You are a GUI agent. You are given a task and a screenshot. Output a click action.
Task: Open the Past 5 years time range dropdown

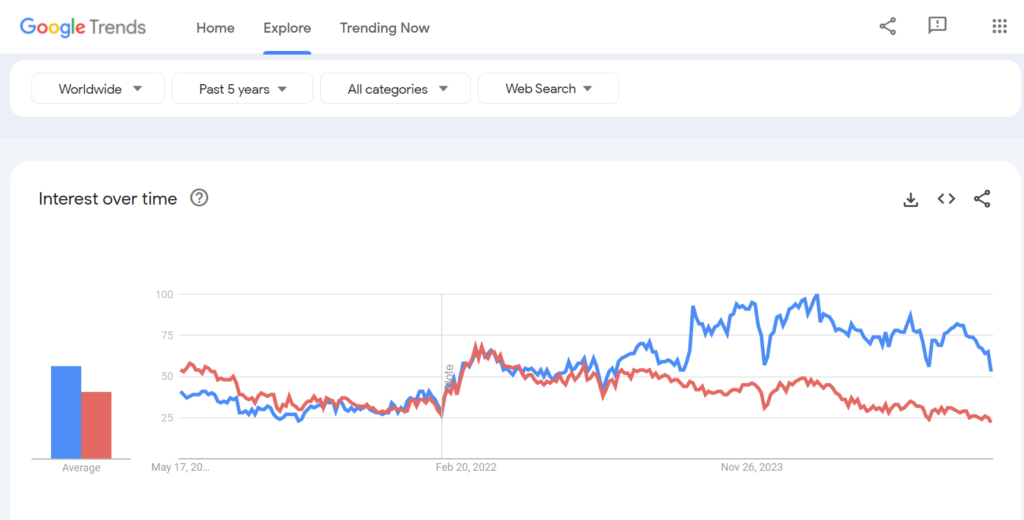click(x=242, y=89)
